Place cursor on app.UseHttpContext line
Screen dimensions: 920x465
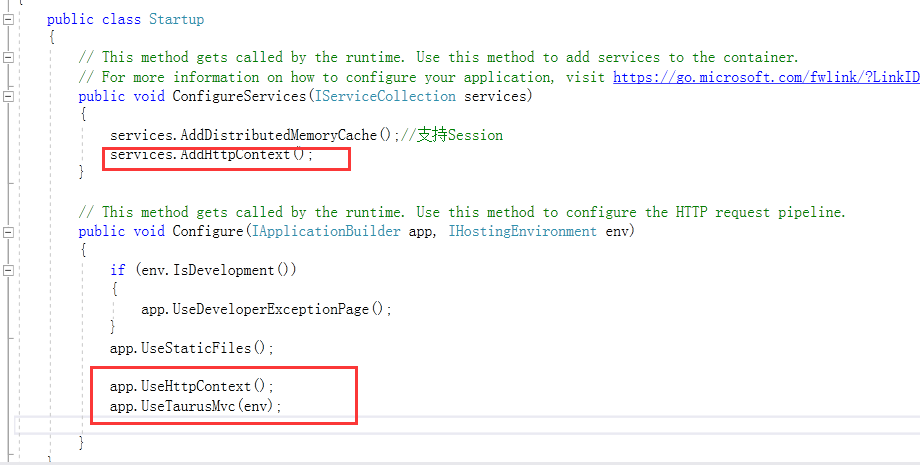click(x=192, y=386)
